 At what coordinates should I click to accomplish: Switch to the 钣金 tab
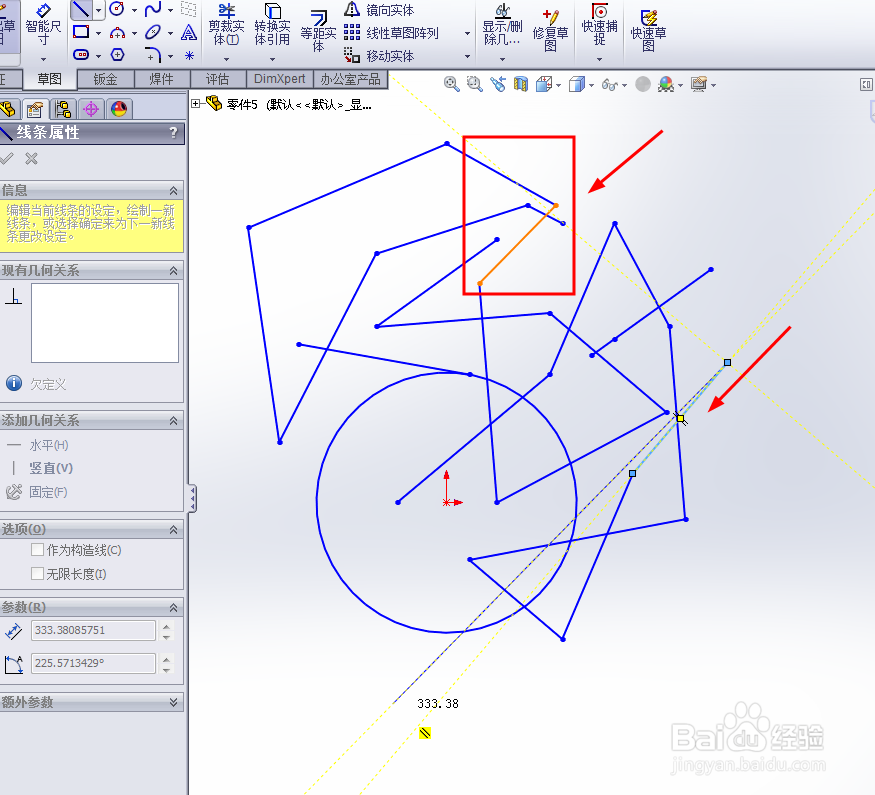coord(105,79)
